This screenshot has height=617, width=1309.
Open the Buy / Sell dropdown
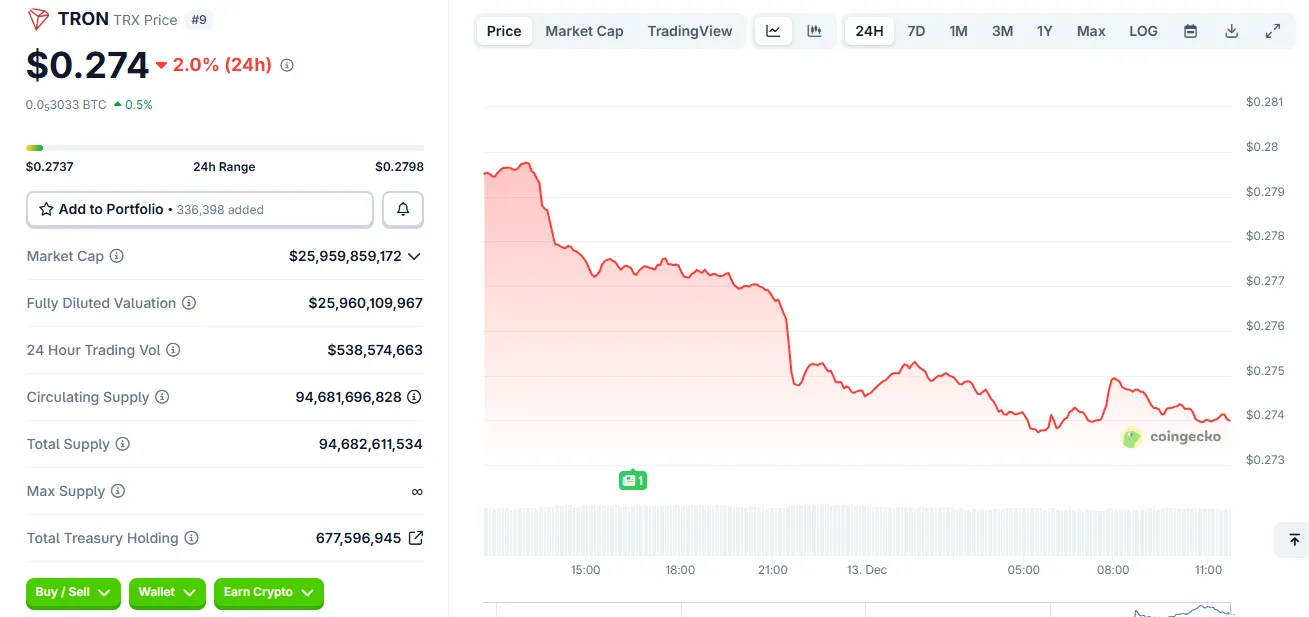73,593
